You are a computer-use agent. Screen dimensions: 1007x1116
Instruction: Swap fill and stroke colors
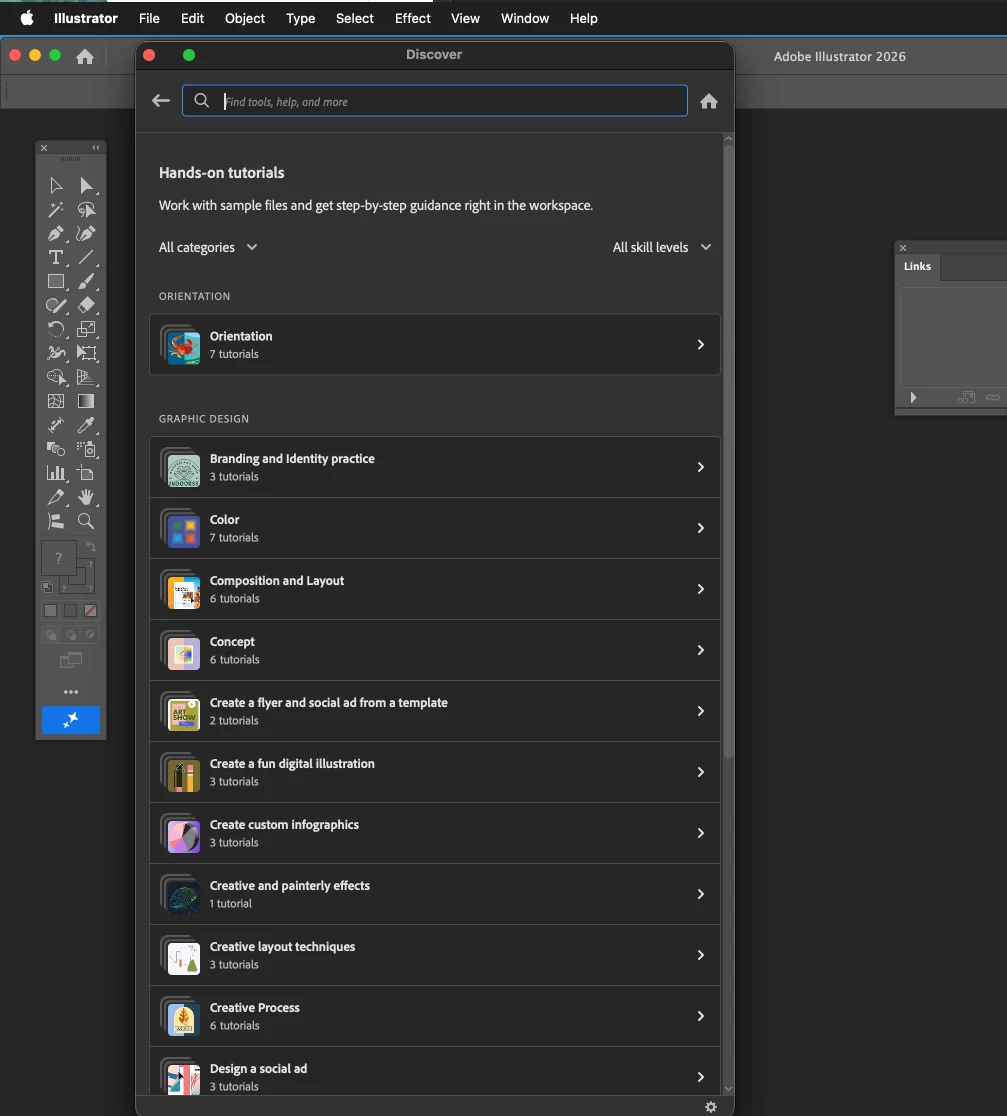tap(91, 547)
